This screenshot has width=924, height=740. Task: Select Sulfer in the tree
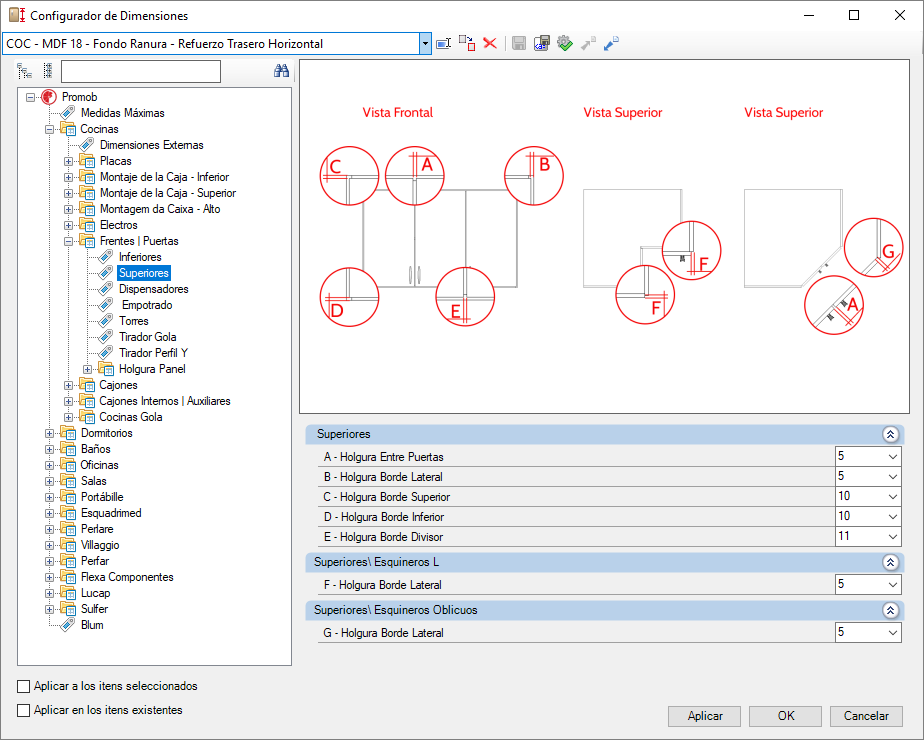[94, 609]
